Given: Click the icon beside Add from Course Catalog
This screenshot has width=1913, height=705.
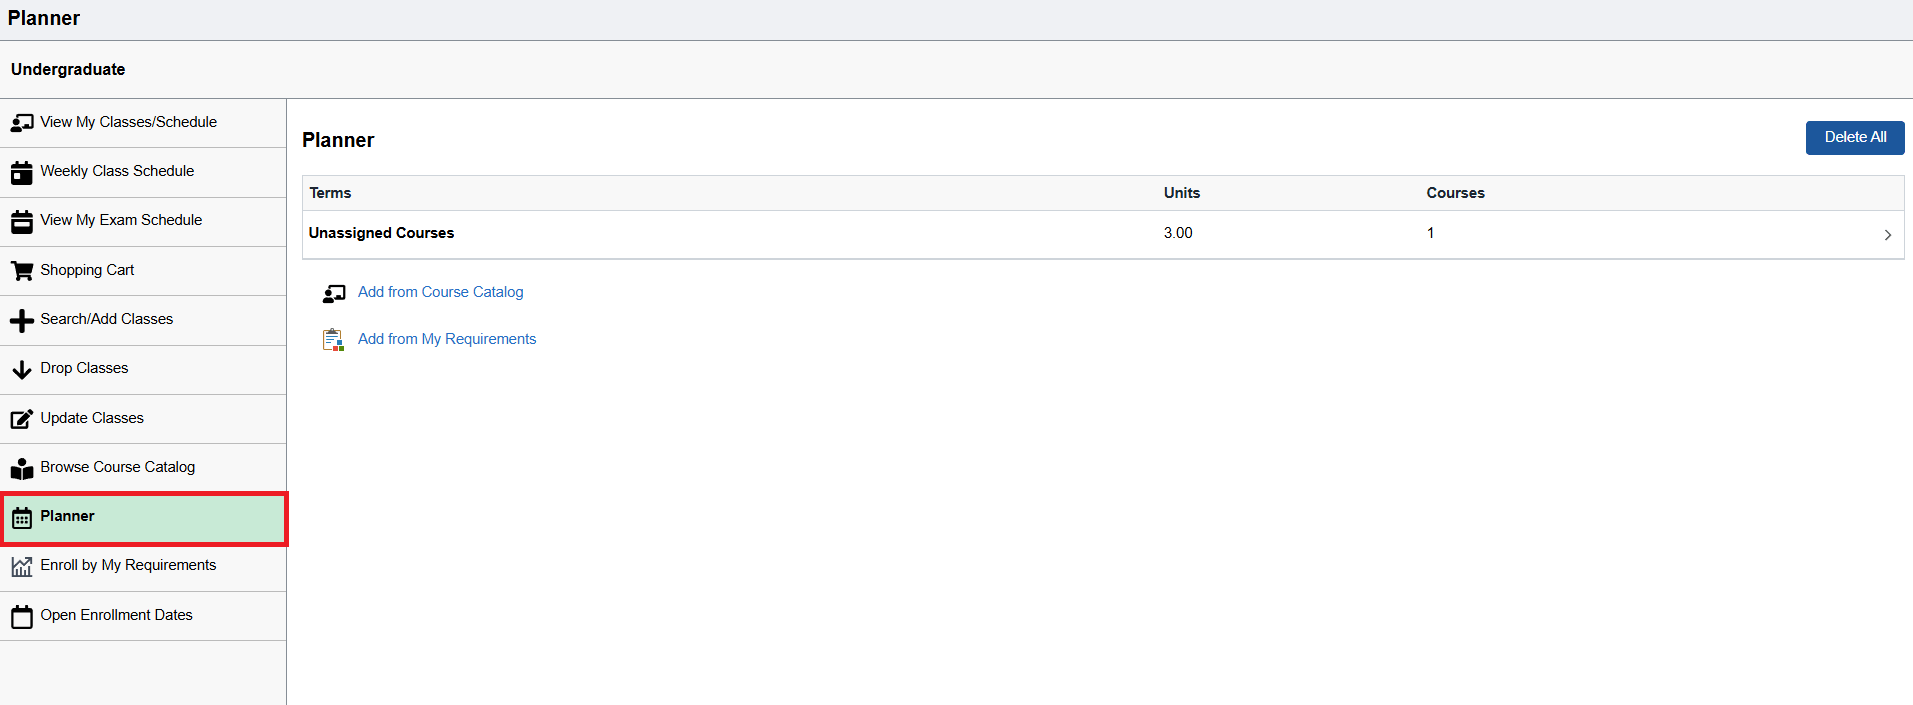Looking at the screenshot, I should coord(334,293).
